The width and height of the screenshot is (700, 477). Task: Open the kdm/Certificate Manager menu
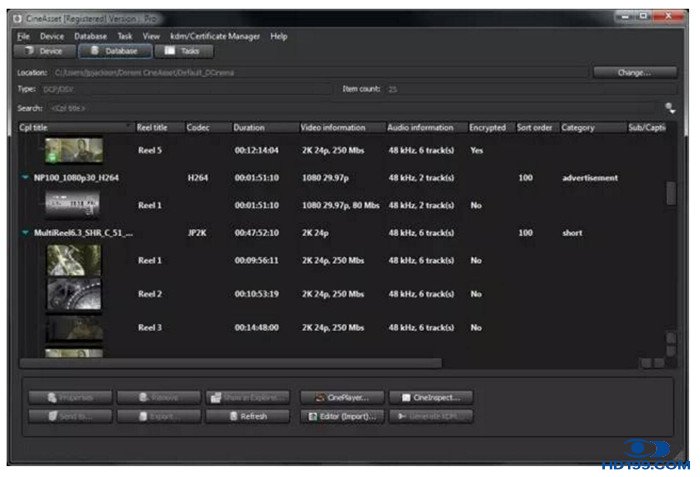pos(215,36)
